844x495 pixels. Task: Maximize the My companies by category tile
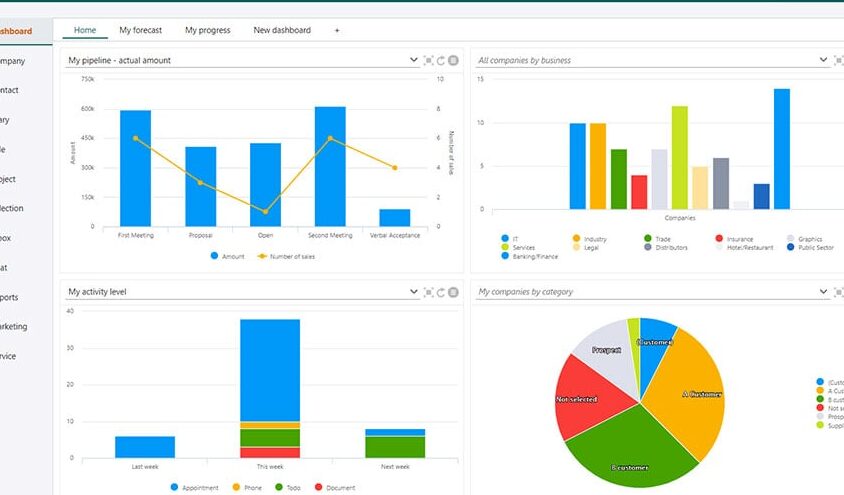point(839,292)
